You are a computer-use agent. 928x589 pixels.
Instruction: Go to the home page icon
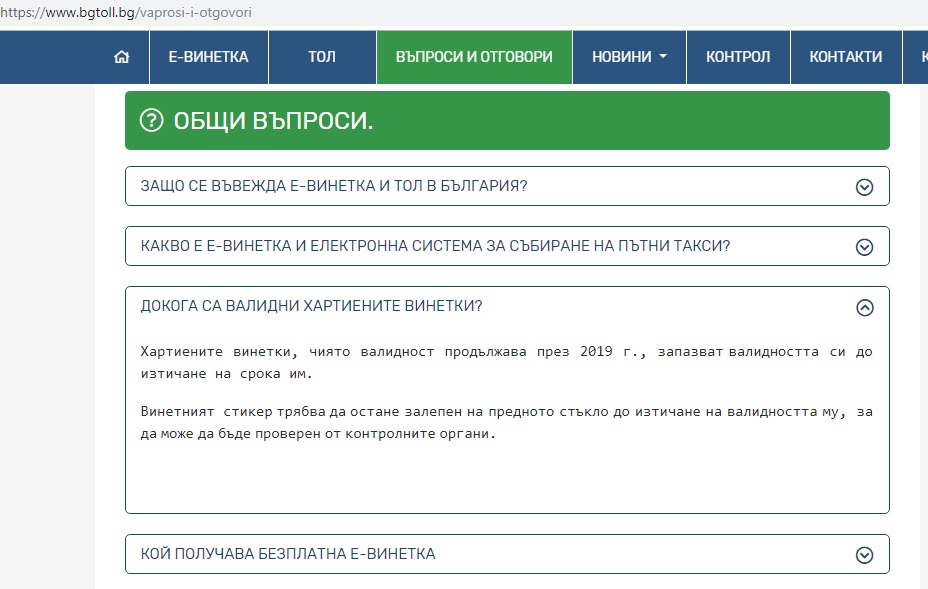tap(121, 57)
